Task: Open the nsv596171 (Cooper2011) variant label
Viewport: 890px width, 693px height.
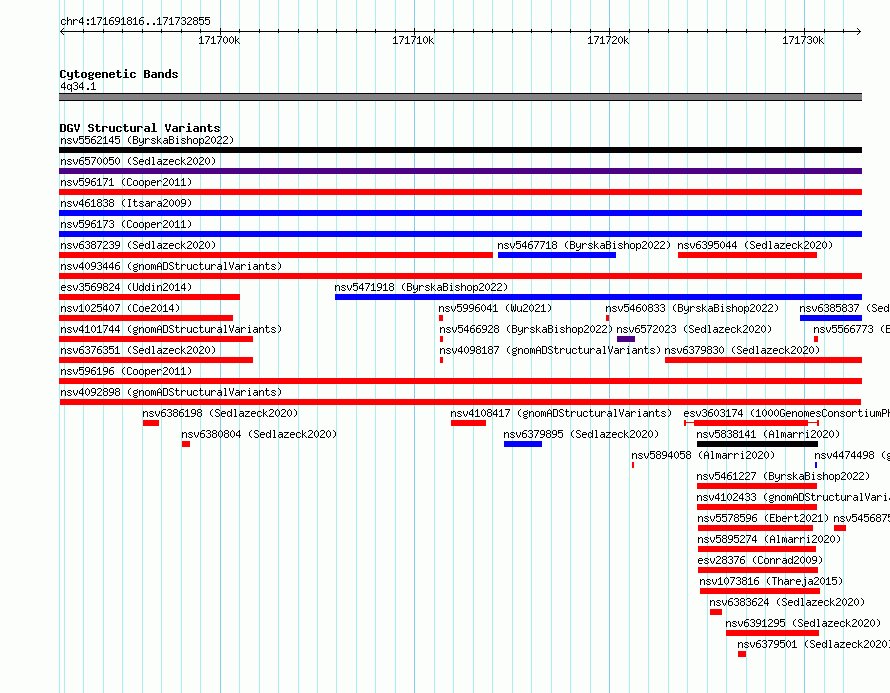Action: [126, 182]
